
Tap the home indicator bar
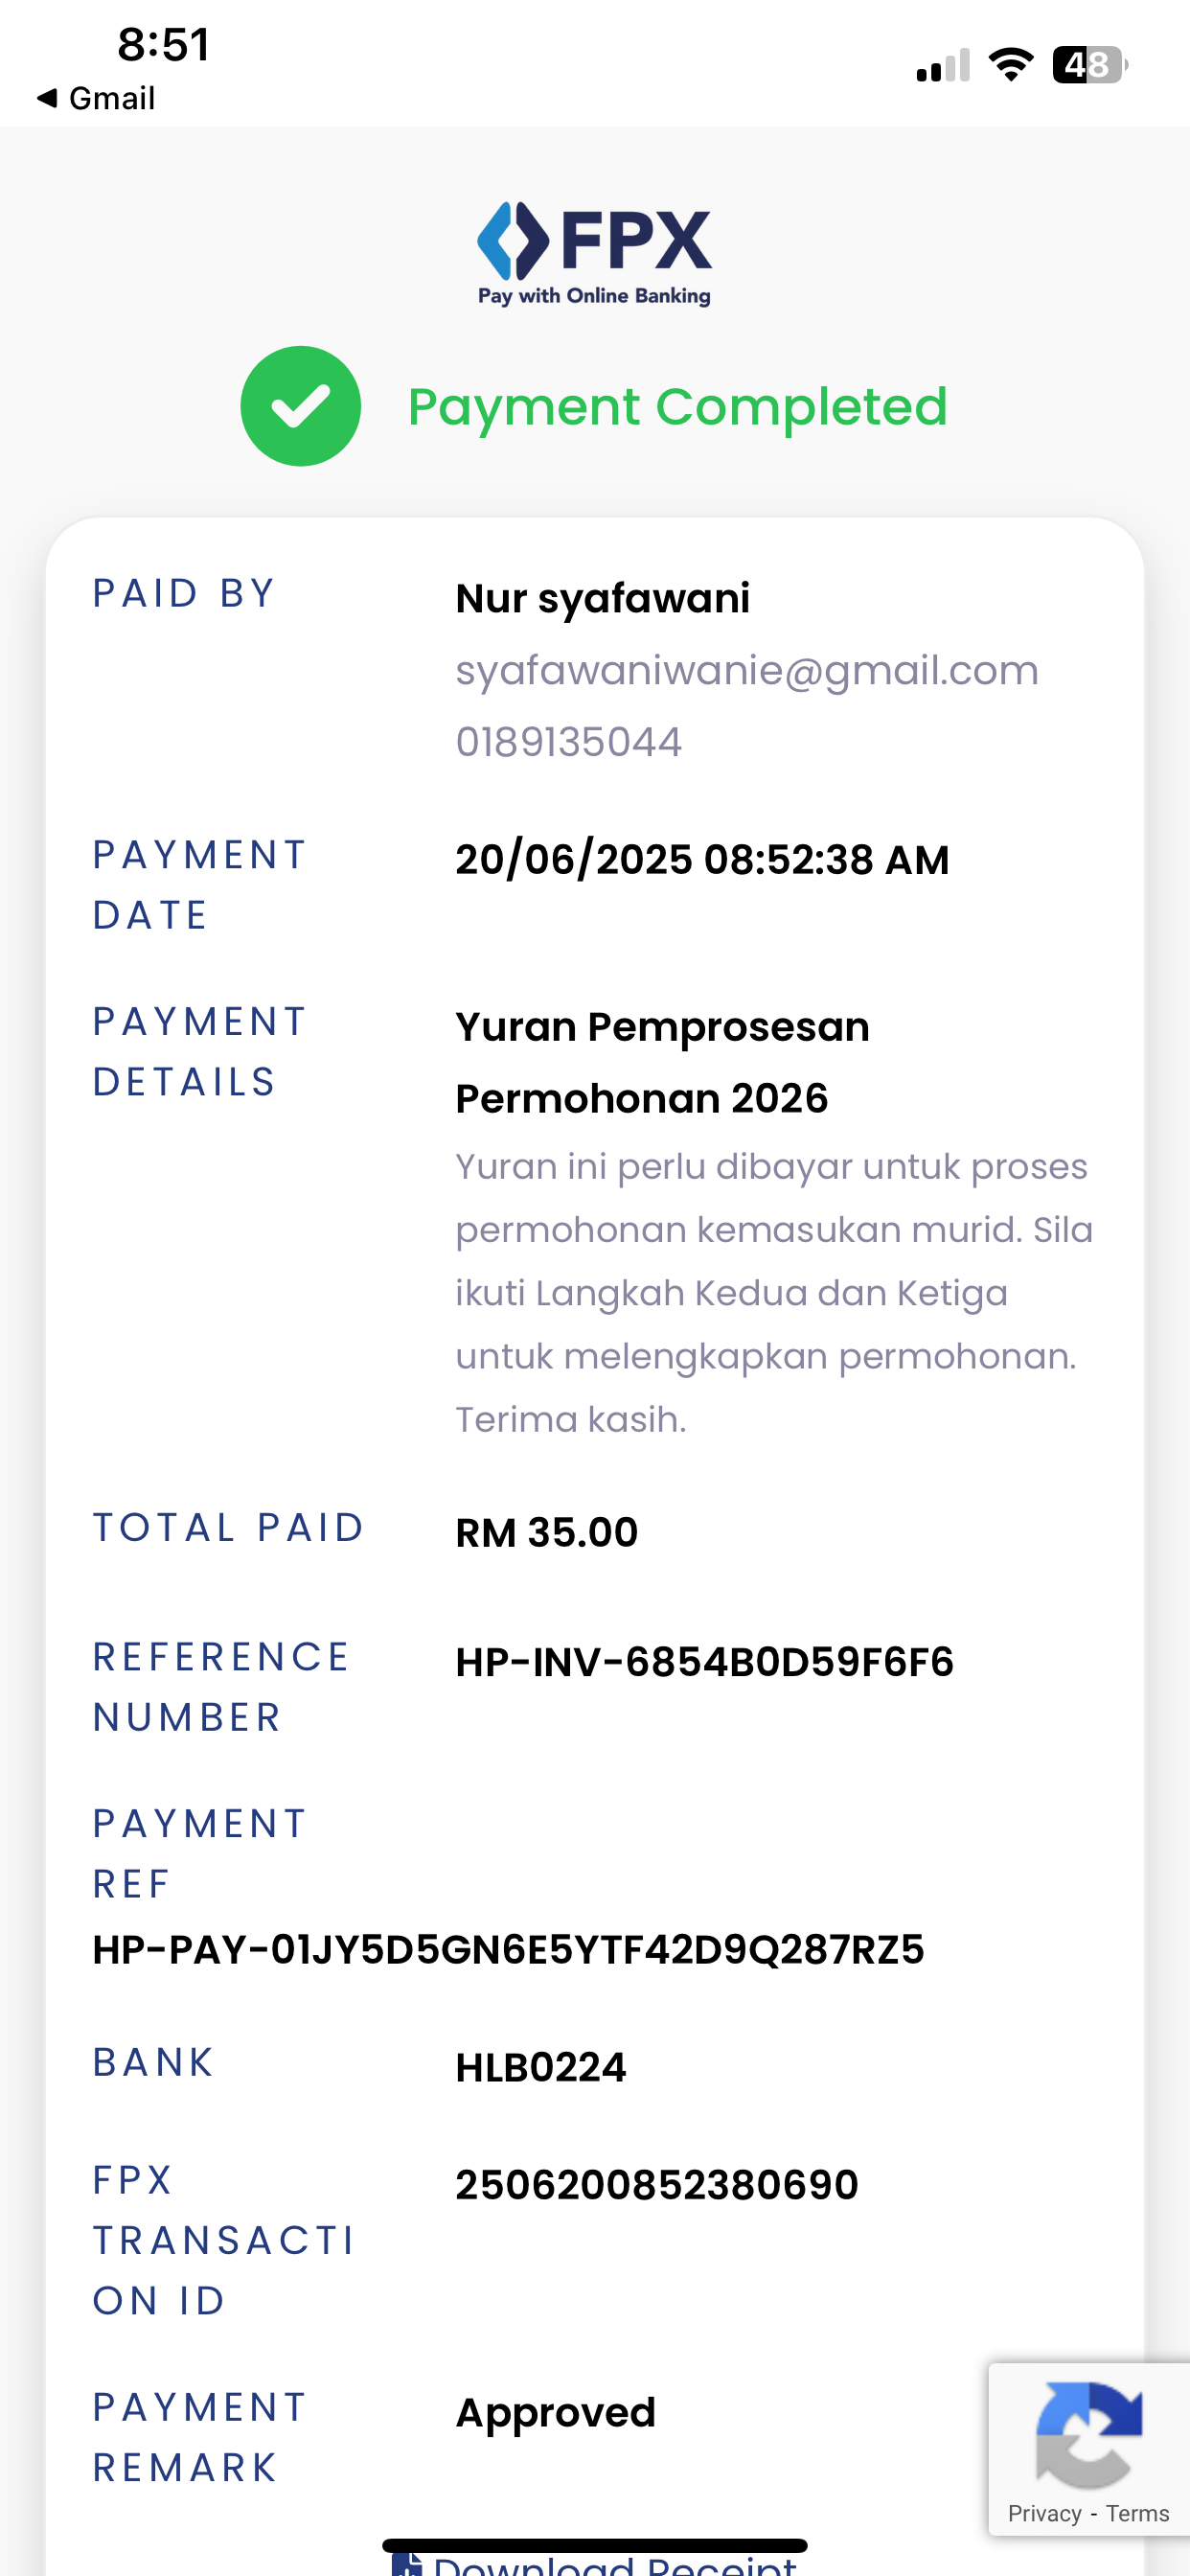click(x=594, y=2545)
